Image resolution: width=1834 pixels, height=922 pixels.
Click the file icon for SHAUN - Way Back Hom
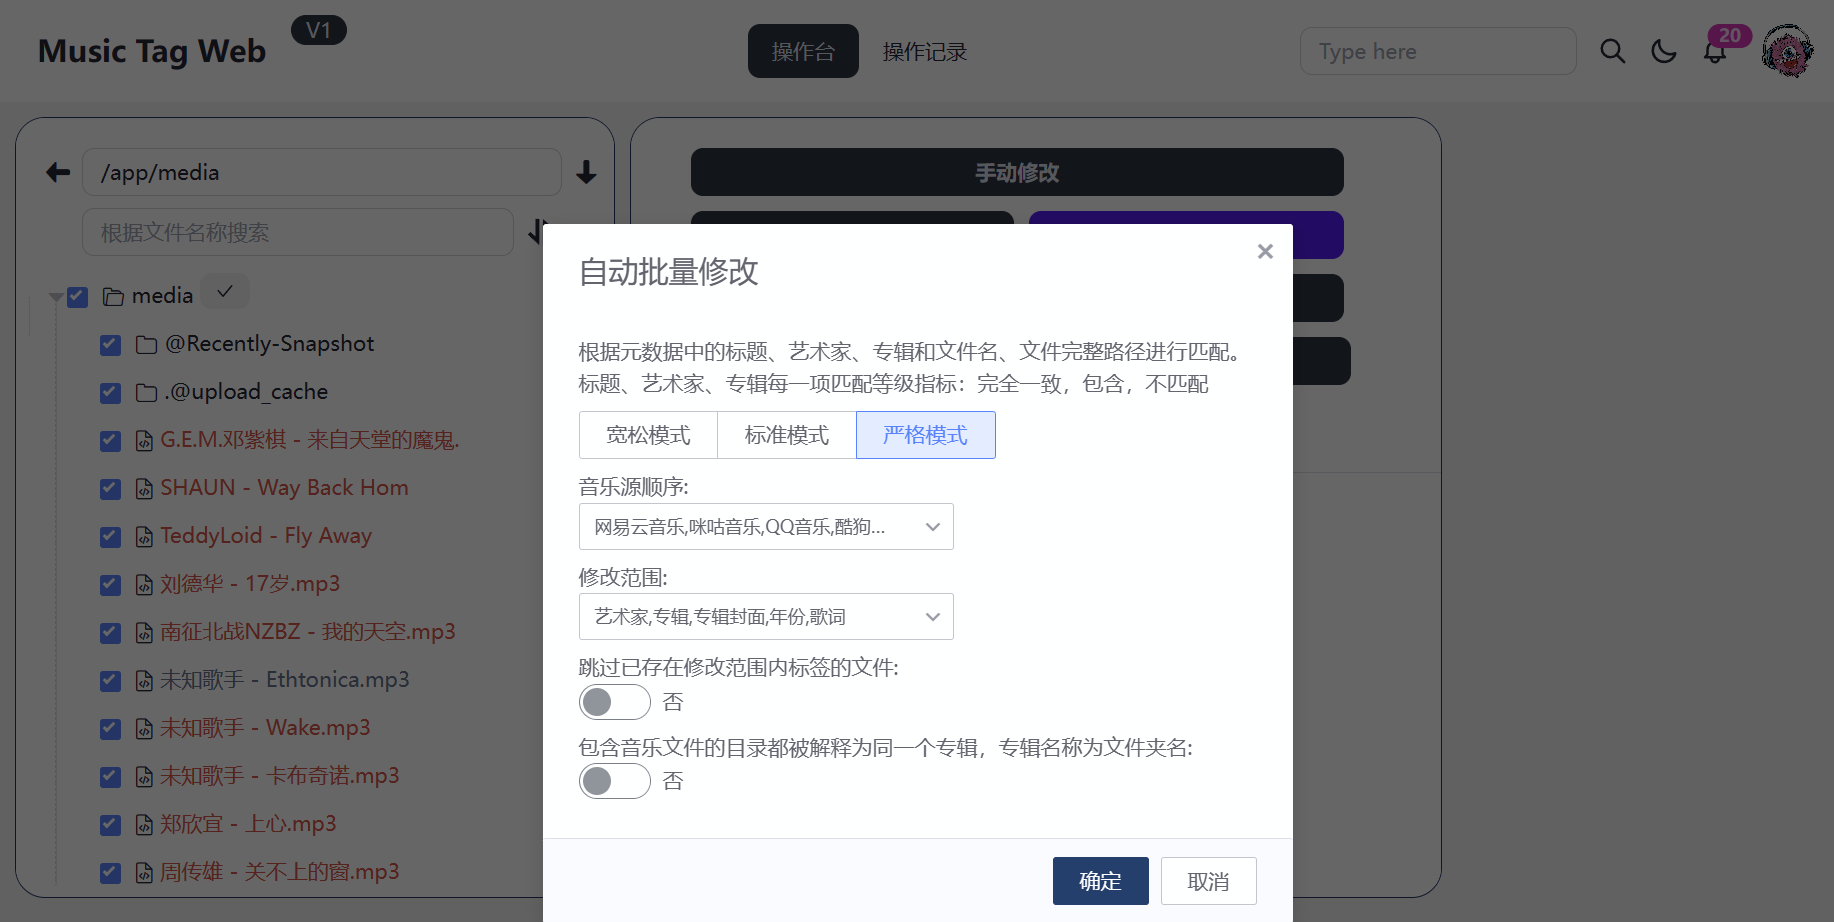[x=144, y=488]
